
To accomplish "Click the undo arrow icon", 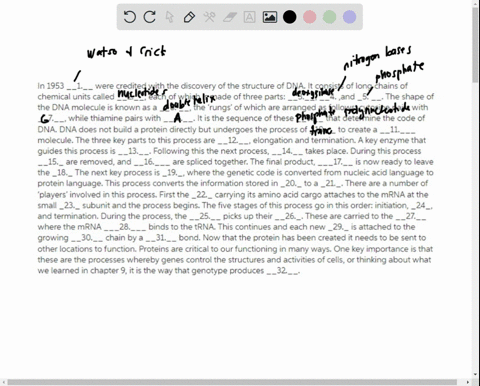I will pos(129,17).
